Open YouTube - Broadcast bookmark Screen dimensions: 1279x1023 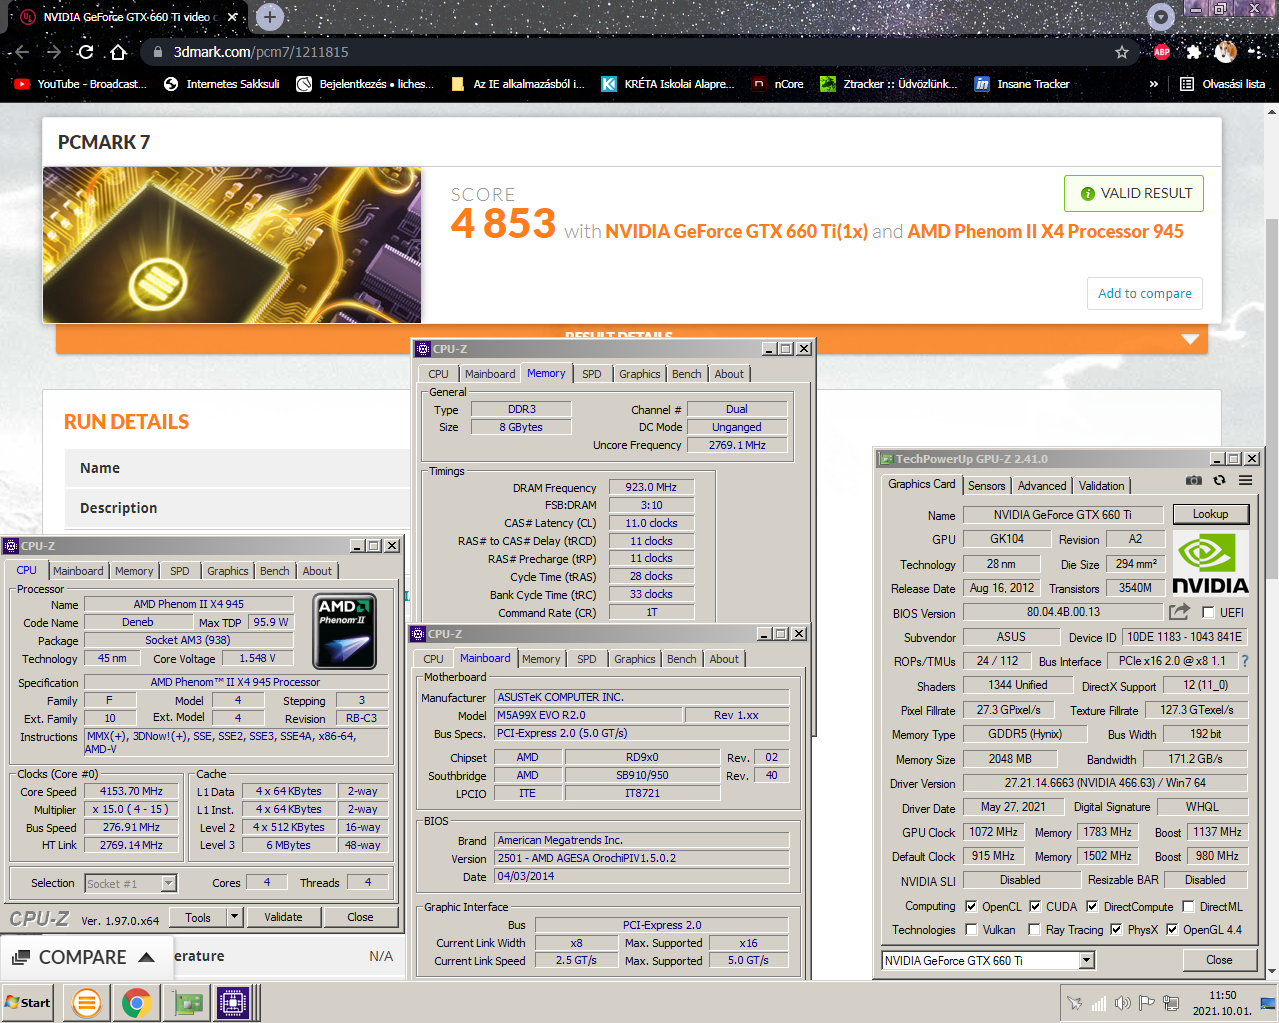80,84
